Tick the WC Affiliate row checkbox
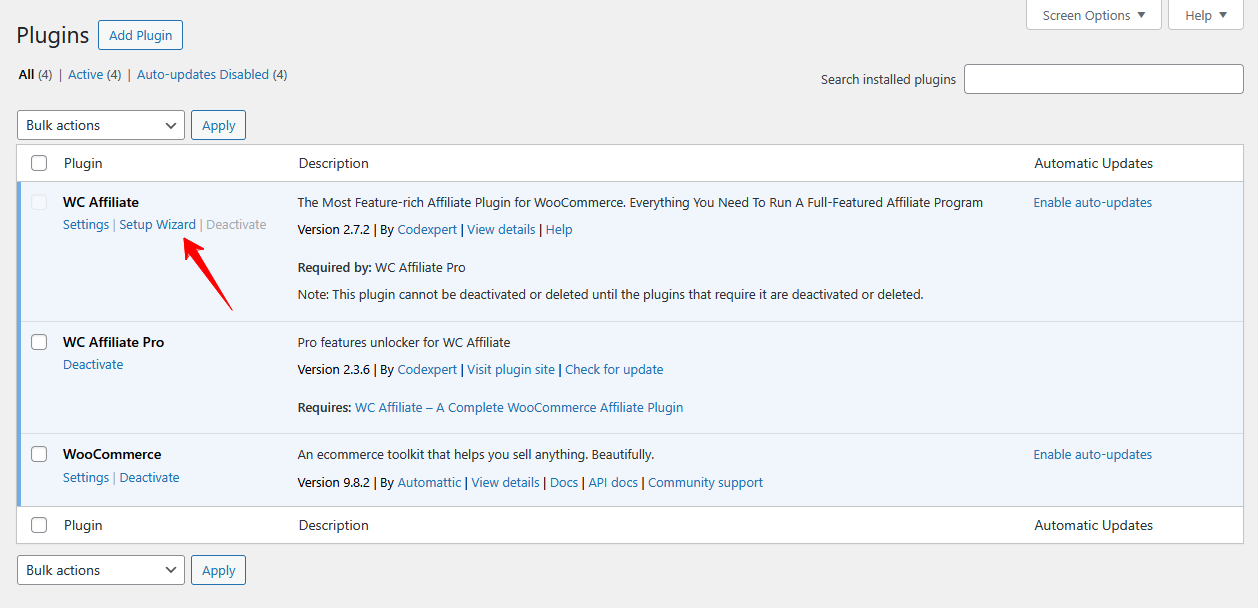 pyautogui.click(x=39, y=203)
